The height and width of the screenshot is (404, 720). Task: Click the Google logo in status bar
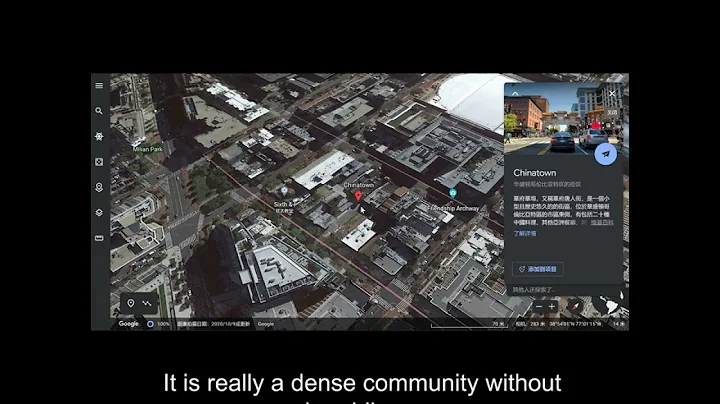129,324
